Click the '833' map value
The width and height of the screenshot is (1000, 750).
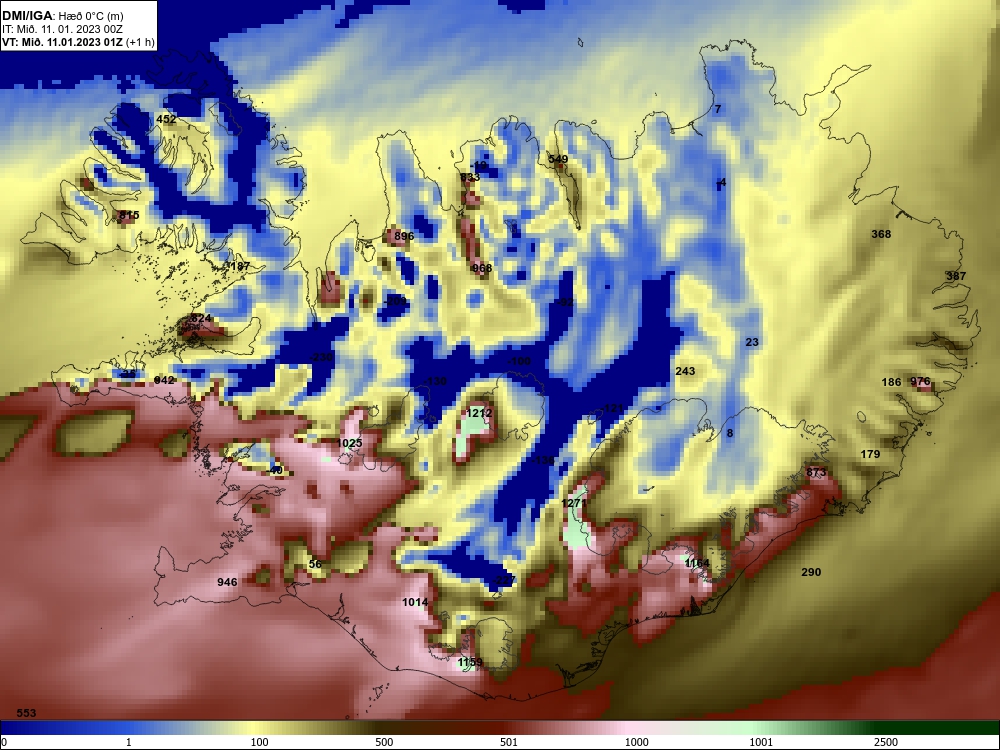[470, 177]
